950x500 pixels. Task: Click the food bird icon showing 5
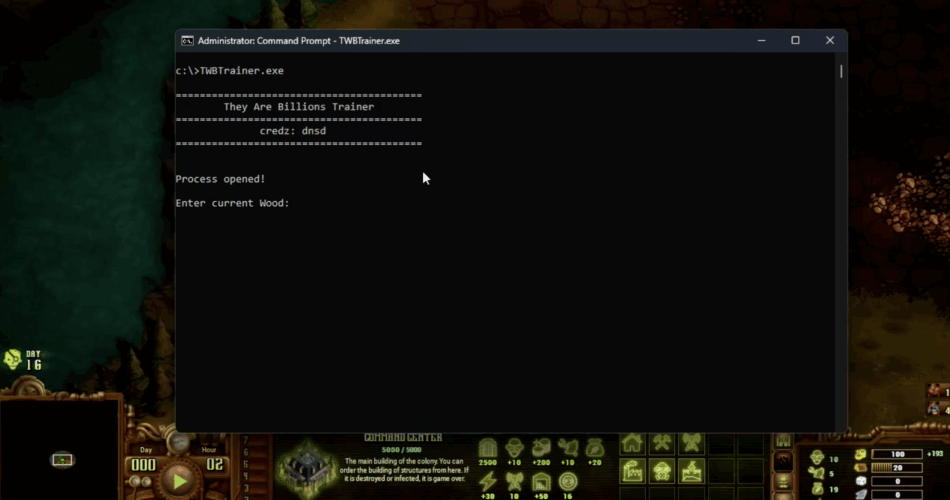[817, 473]
